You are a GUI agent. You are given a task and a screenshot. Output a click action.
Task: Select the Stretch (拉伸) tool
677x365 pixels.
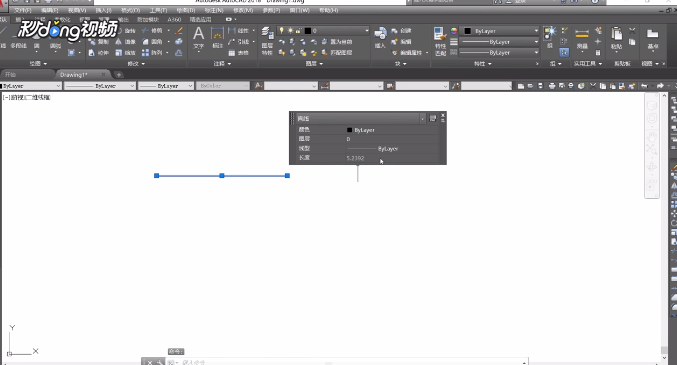coord(99,53)
